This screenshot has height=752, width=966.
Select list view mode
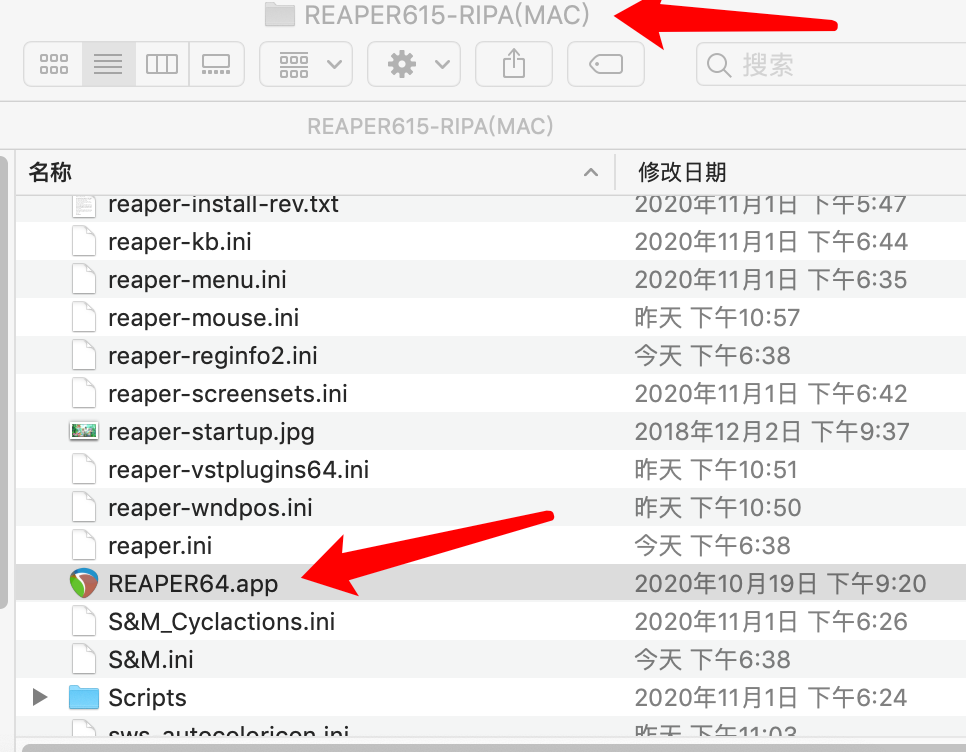tap(108, 64)
